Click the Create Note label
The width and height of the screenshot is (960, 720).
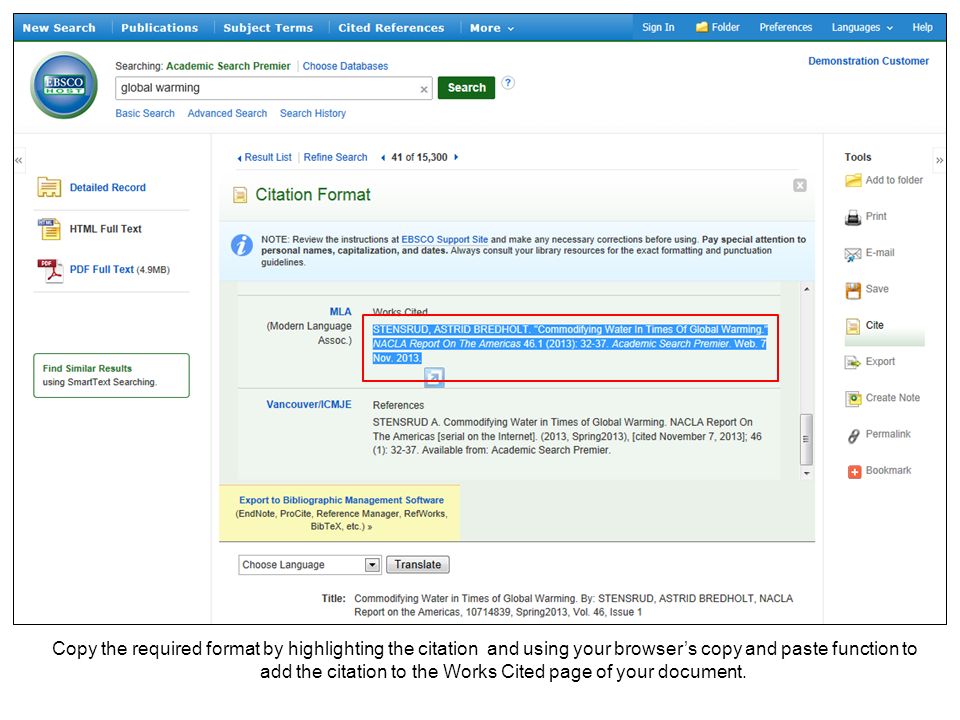[x=893, y=398]
